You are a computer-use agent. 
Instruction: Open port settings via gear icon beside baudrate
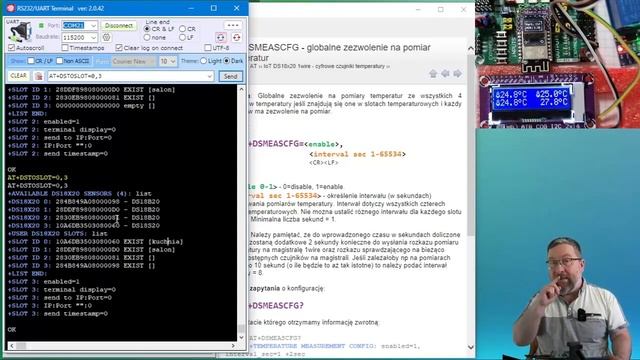click(x=107, y=37)
